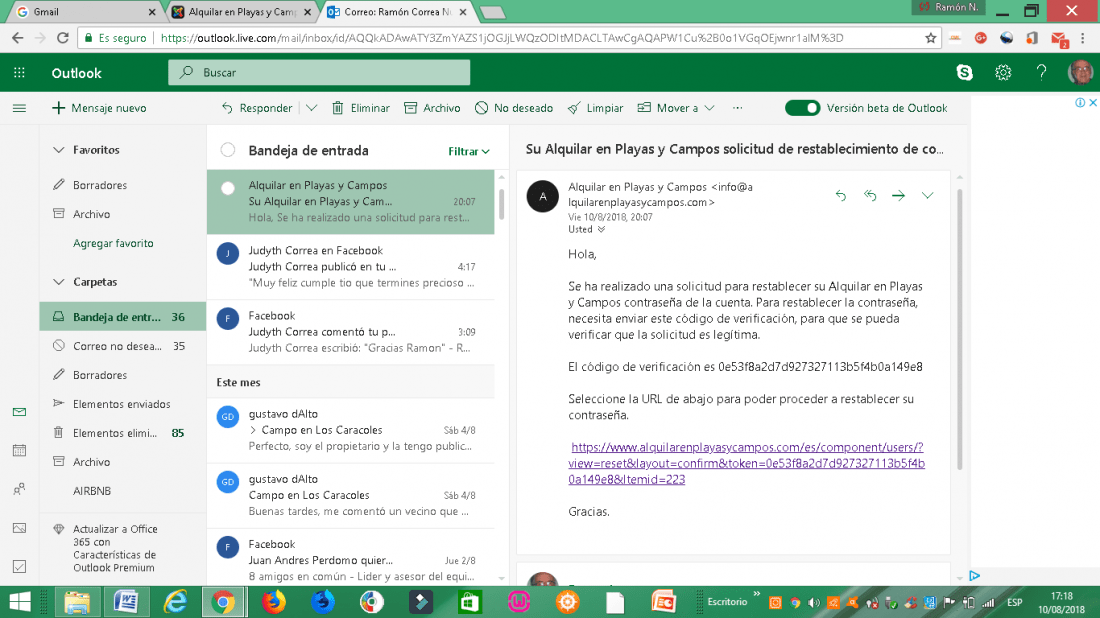Open File Explorer from taskbar
The width and height of the screenshot is (1100, 618).
(x=76, y=602)
